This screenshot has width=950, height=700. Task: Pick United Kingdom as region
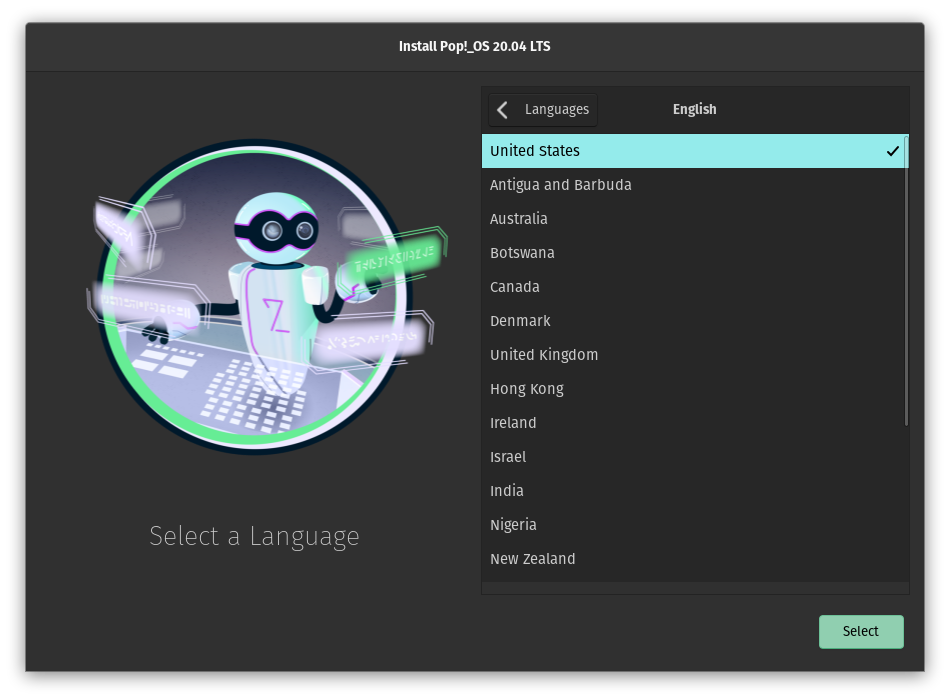point(694,355)
